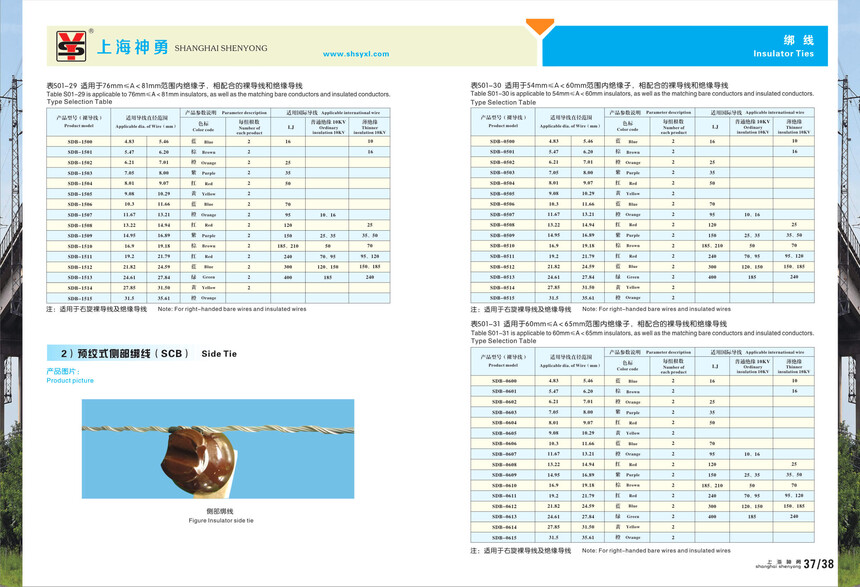The image size is (860, 587).
Task: Click the Shanghai Shenyong red logo emblem
Action: [71, 46]
